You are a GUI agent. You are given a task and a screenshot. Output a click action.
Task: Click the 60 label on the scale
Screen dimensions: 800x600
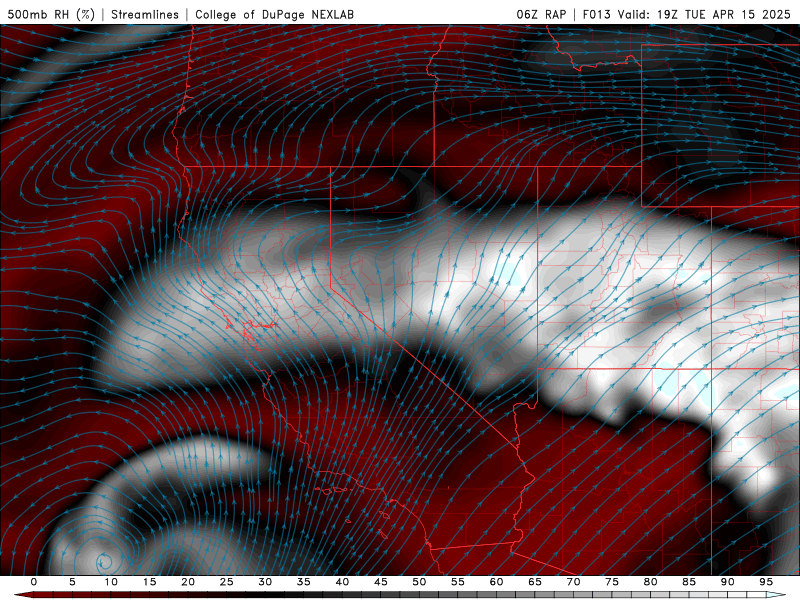[x=496, y=582]
